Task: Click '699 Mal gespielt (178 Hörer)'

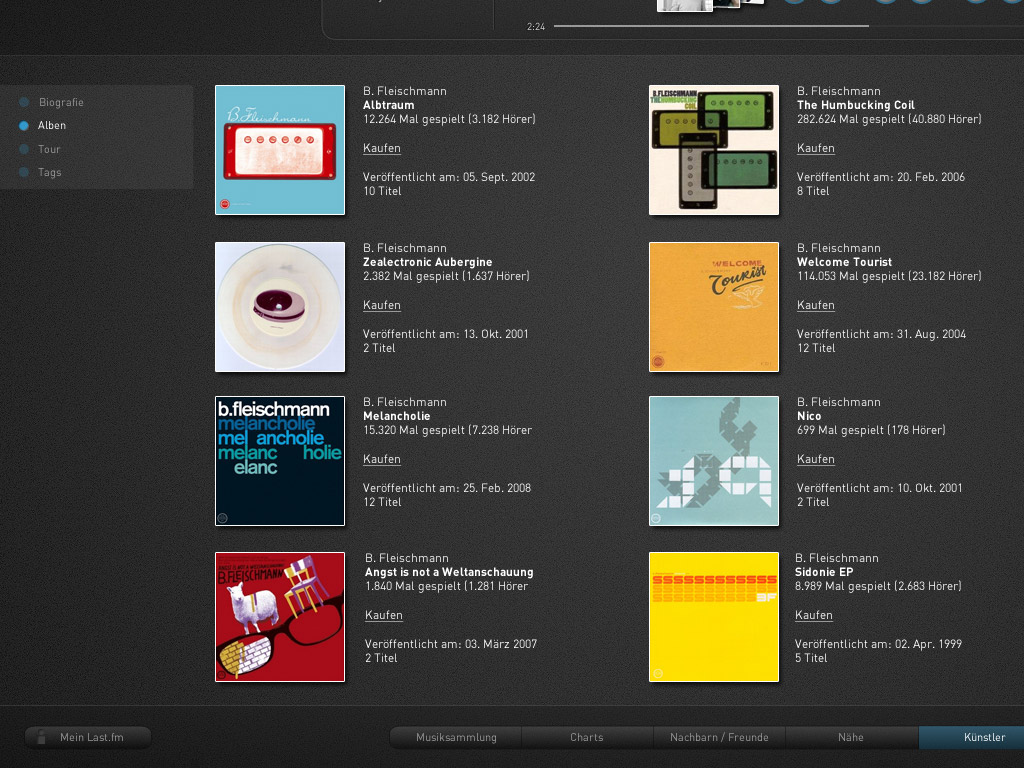Action: point(871,430)
